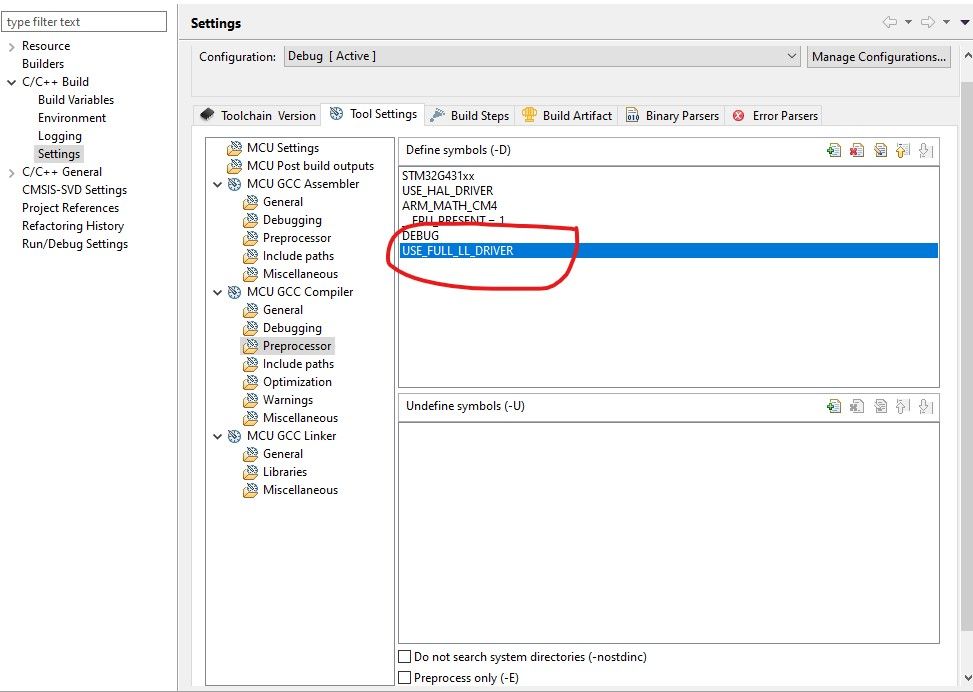973x692 pixels.
Task: Move undefine symbol up
Action: pos(903,407)
